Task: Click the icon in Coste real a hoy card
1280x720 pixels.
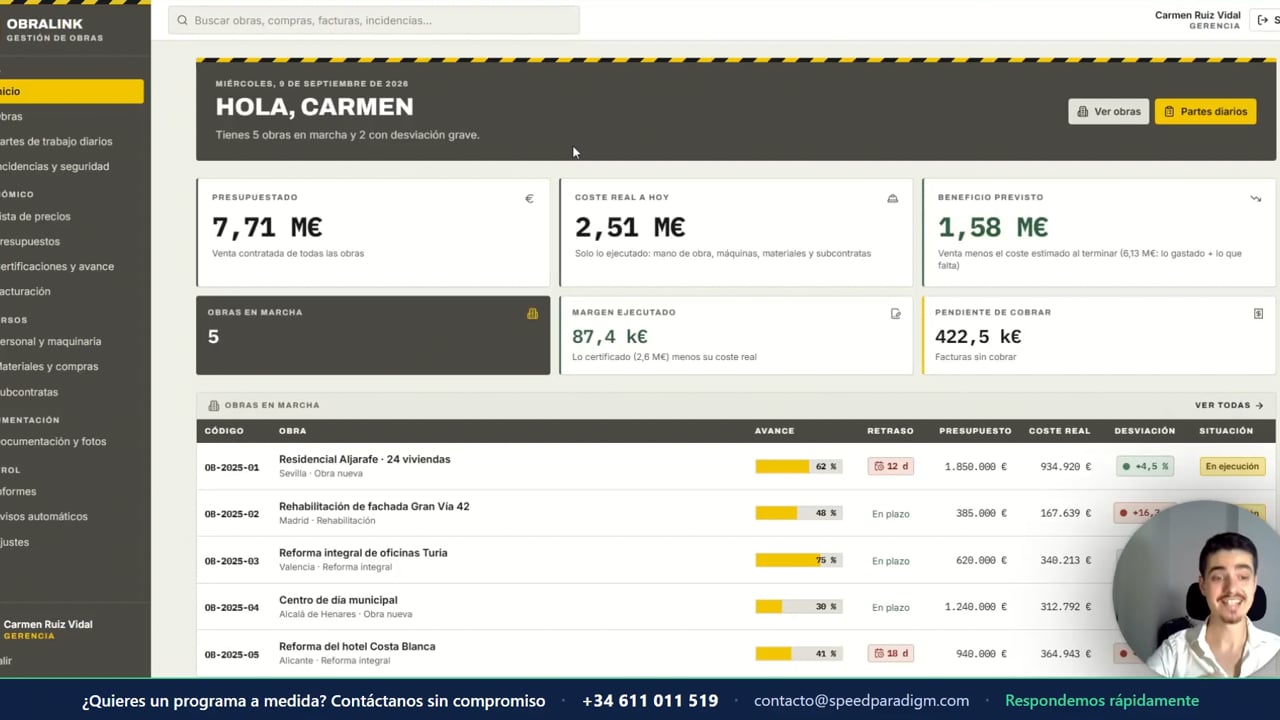Action: coord(892,199)
